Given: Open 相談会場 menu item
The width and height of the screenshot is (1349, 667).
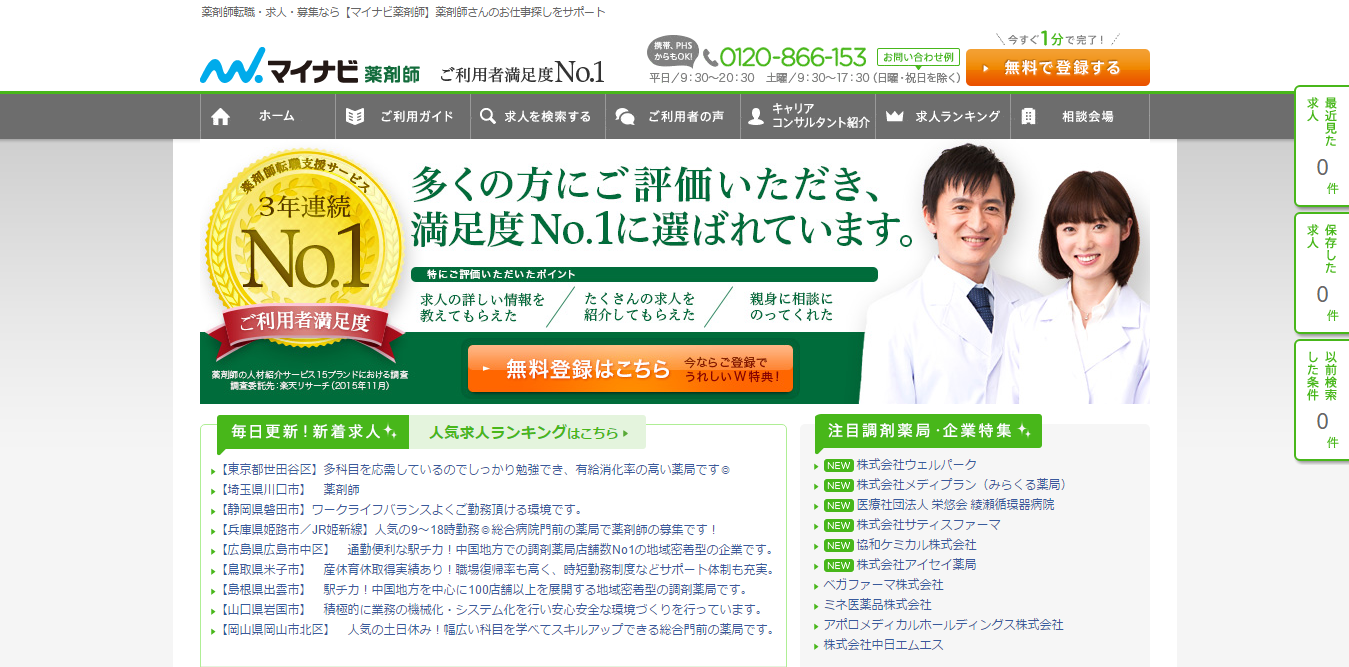Looking at the screenshot, I should 1080,116.
